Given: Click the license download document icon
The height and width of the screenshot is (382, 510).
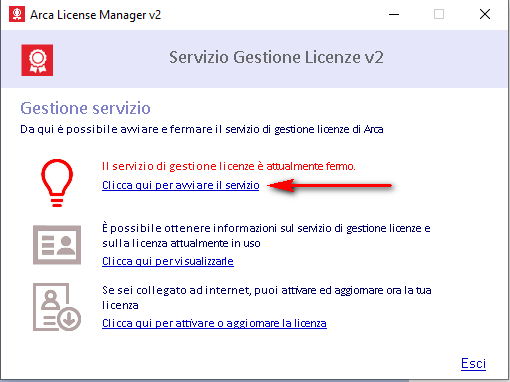Looking at the screenshot, I should click(x=57, y=307).
